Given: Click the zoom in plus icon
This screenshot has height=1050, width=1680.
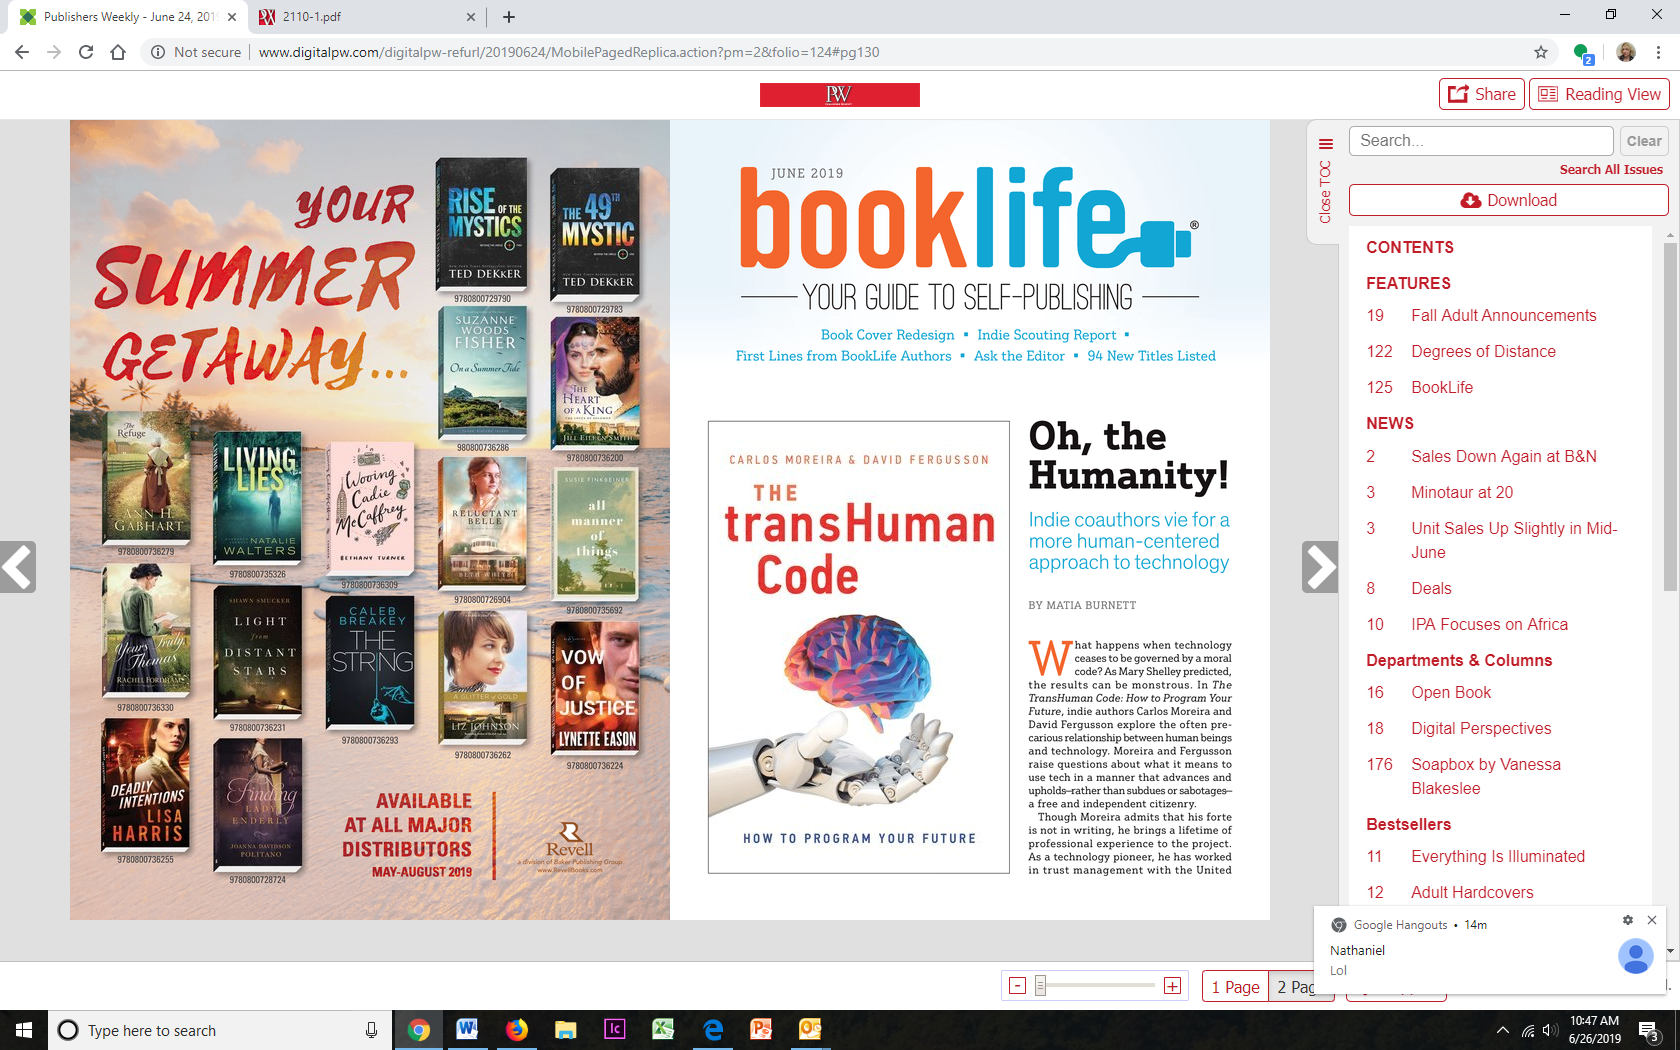Looking at the screenshot, I should pos(1172,986).
